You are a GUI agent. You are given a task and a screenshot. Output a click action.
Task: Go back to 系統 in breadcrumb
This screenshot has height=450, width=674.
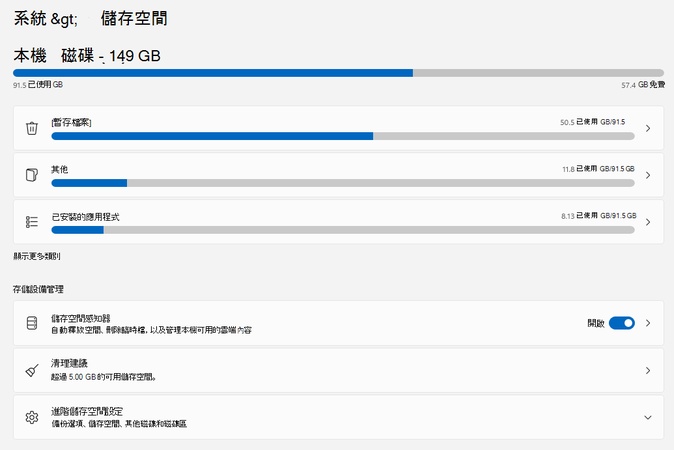(x=28, y=20)
